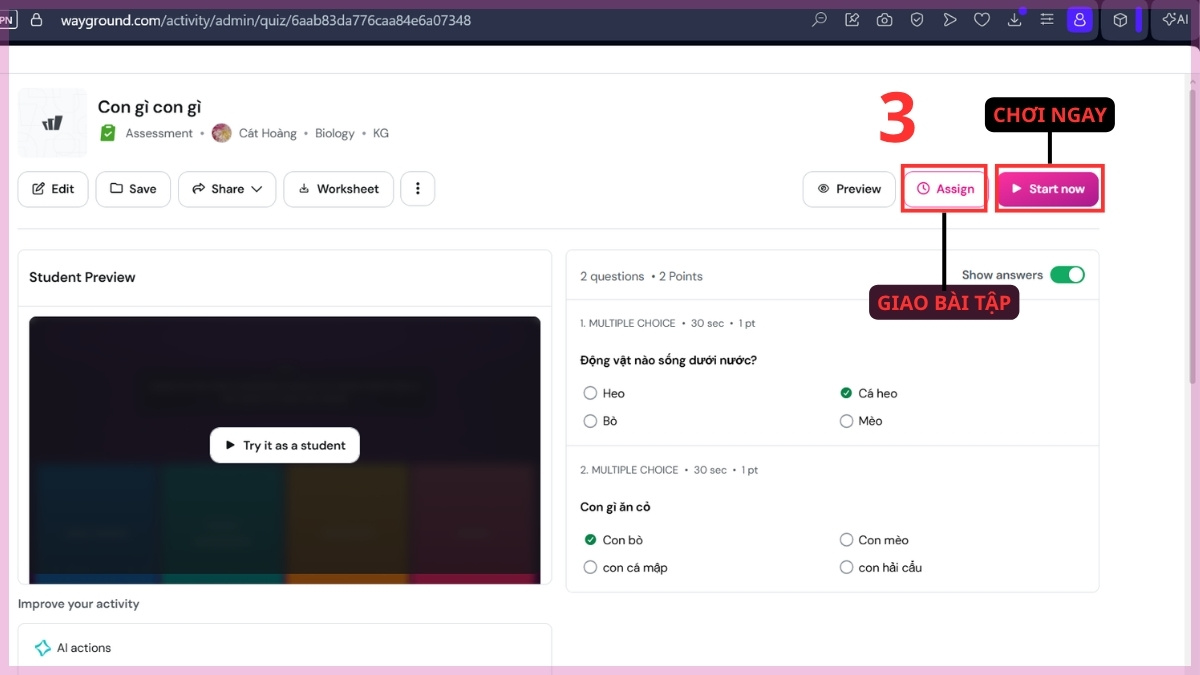Open the sliders easy-setup icon in browser toolbar

pos(1047,20)
